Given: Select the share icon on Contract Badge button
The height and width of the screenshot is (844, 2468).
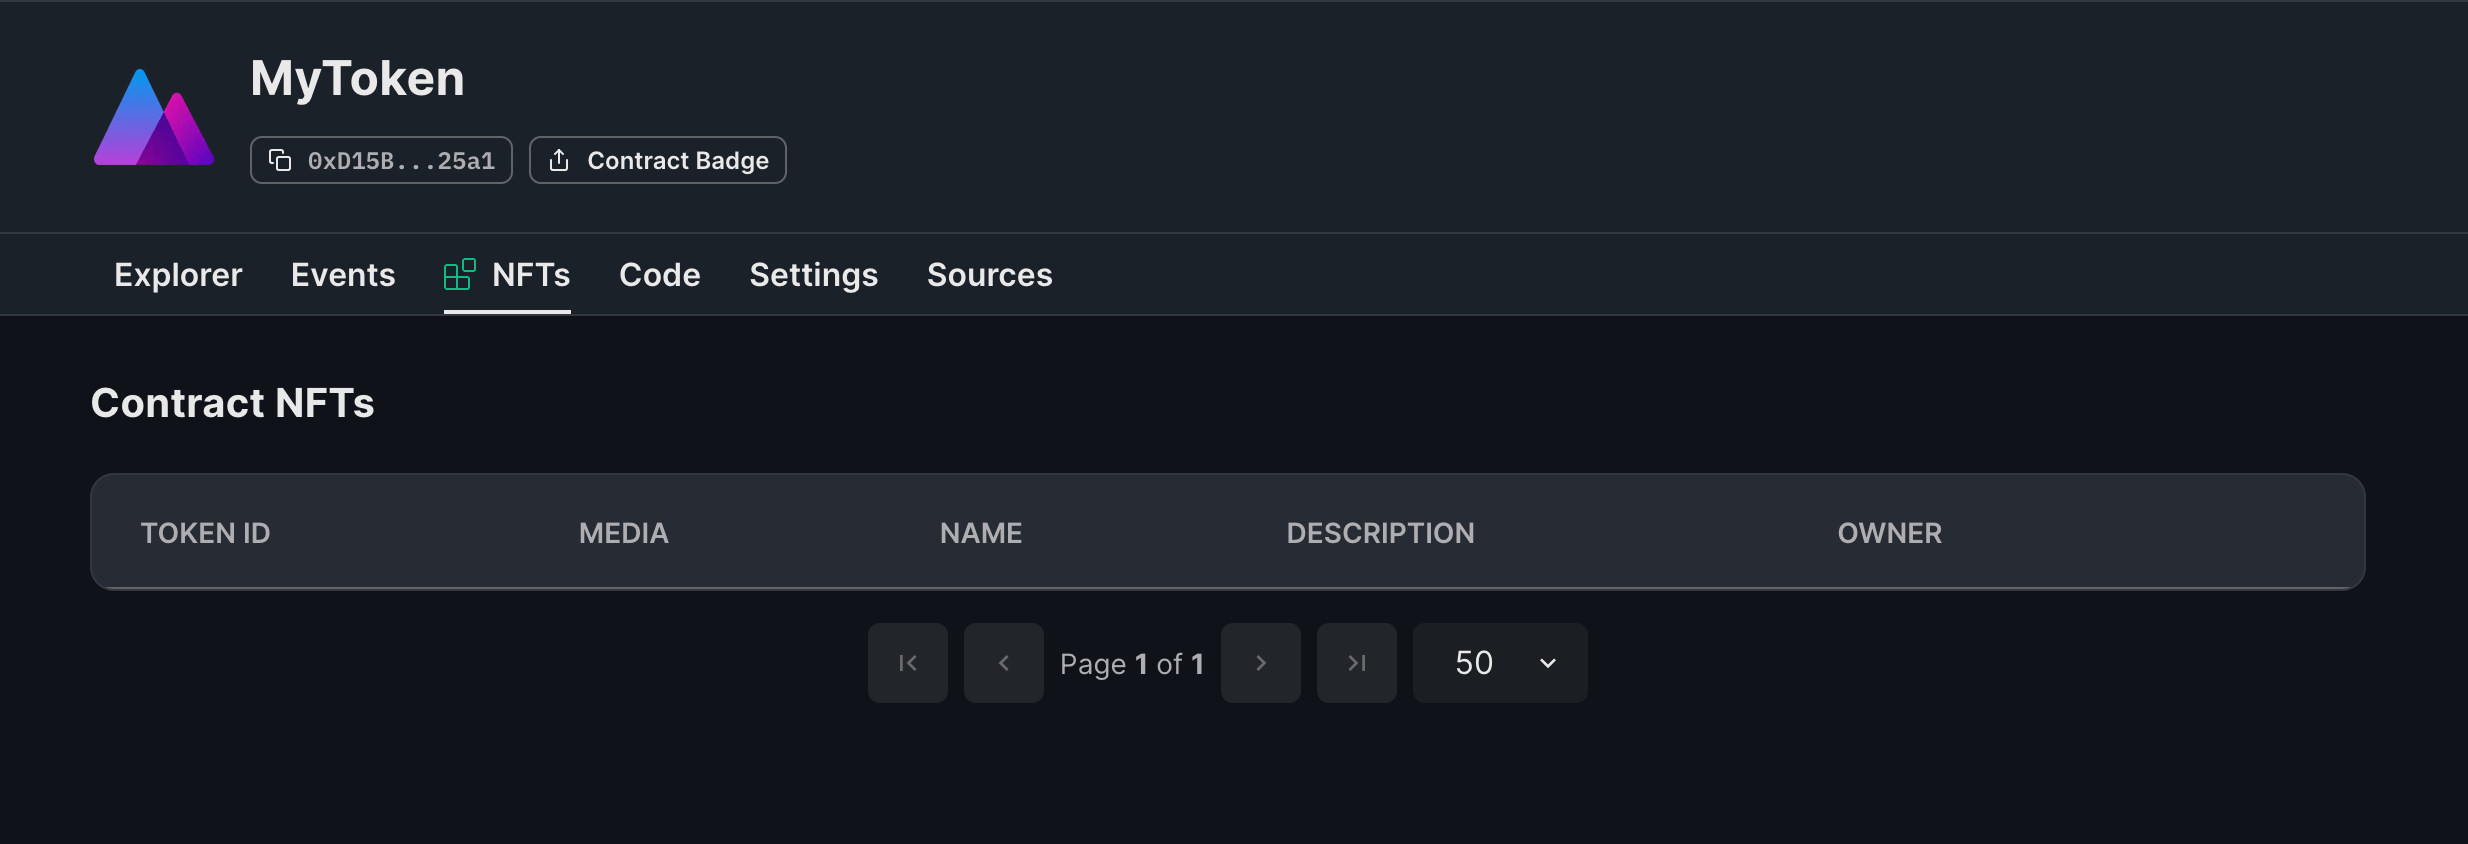Looking at the screenshot, I should (559, 159).
